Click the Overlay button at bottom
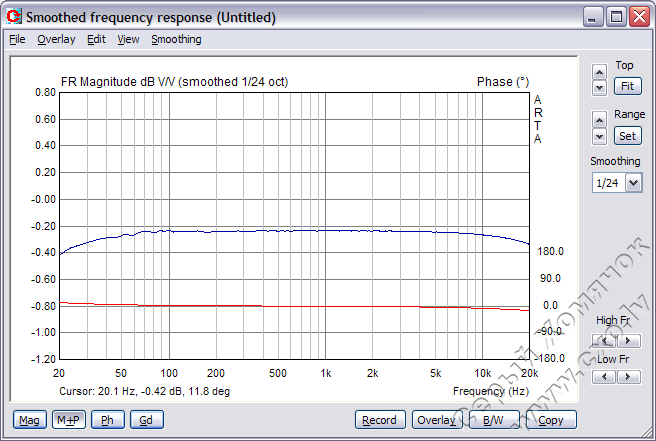The image size is (656, 441). [x=437, y=420]
